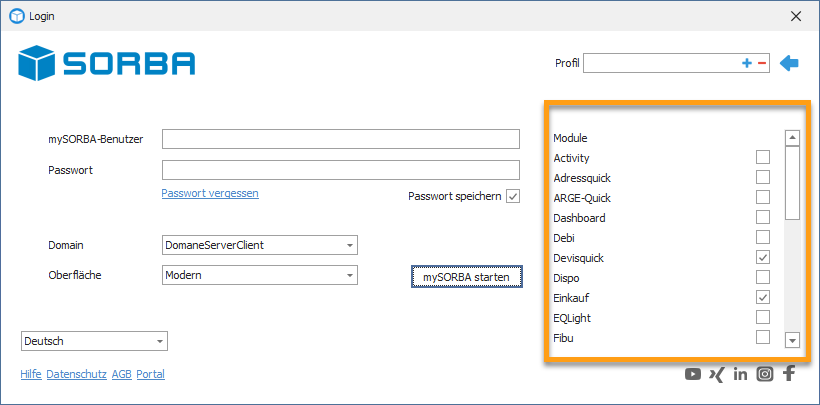Click the Adressquick module label
The image size is (820, 405).
pyautogui.click(x=582, y=178)
